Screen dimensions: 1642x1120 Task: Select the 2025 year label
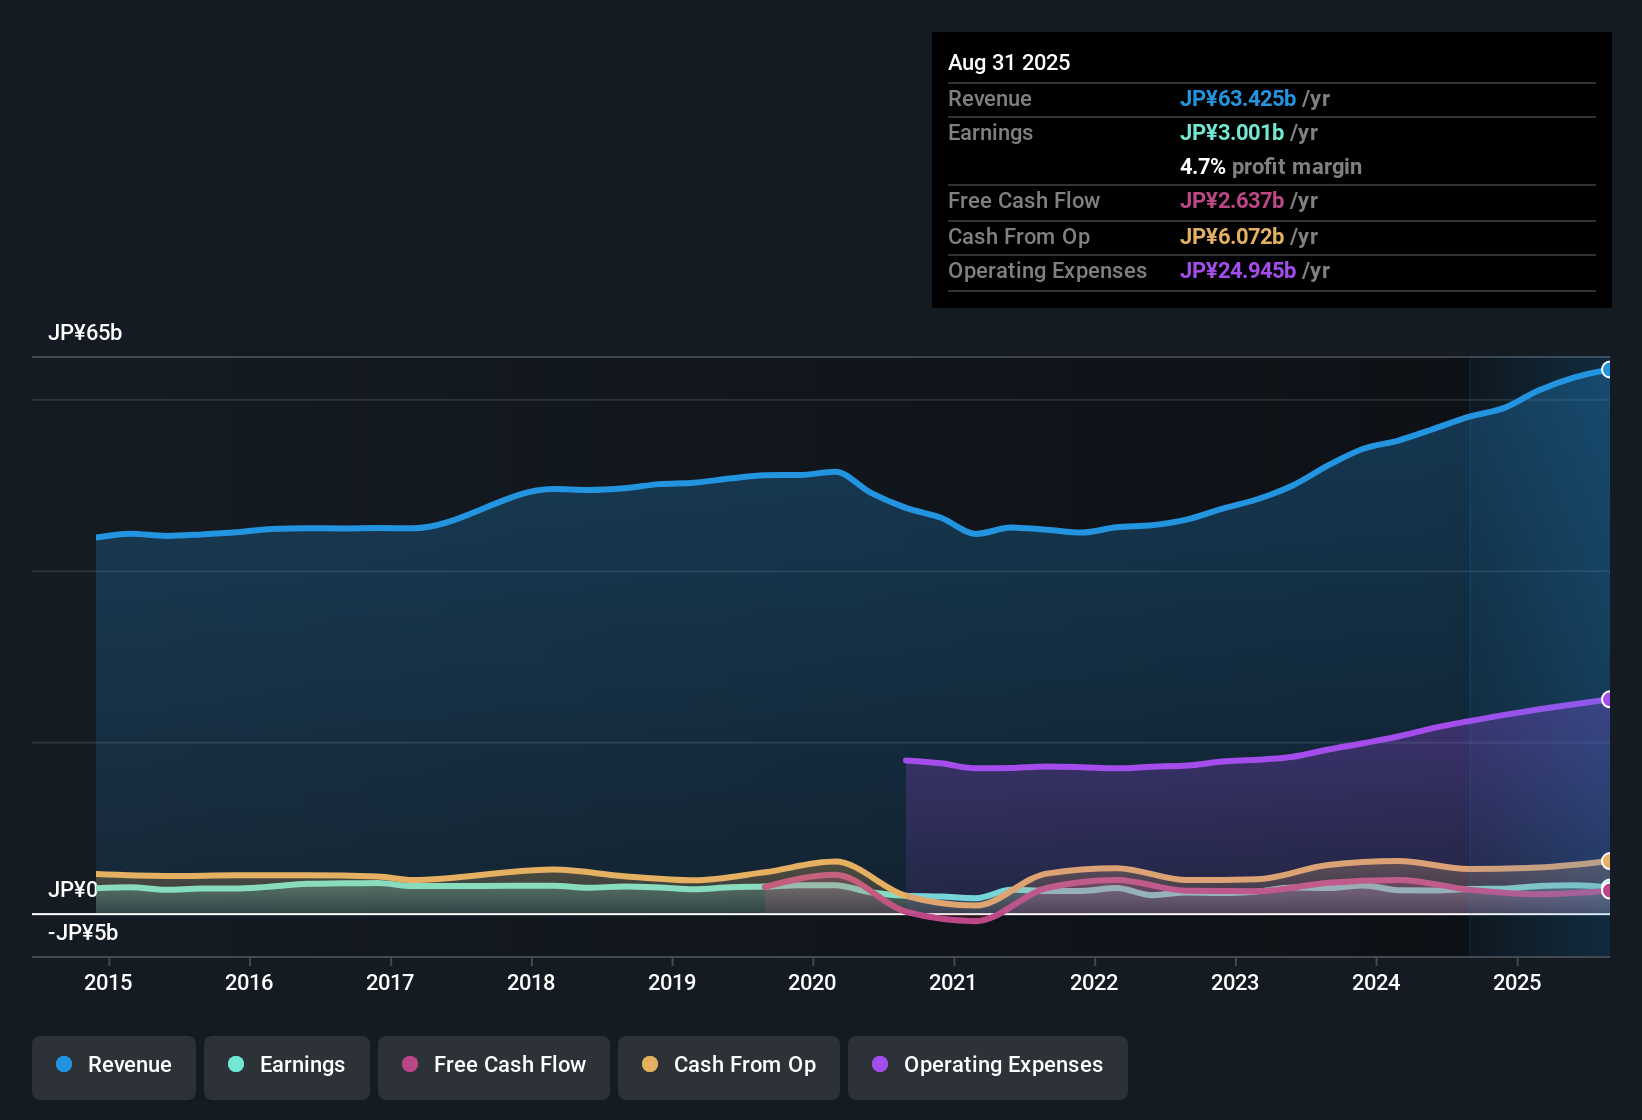point(1518,982)
